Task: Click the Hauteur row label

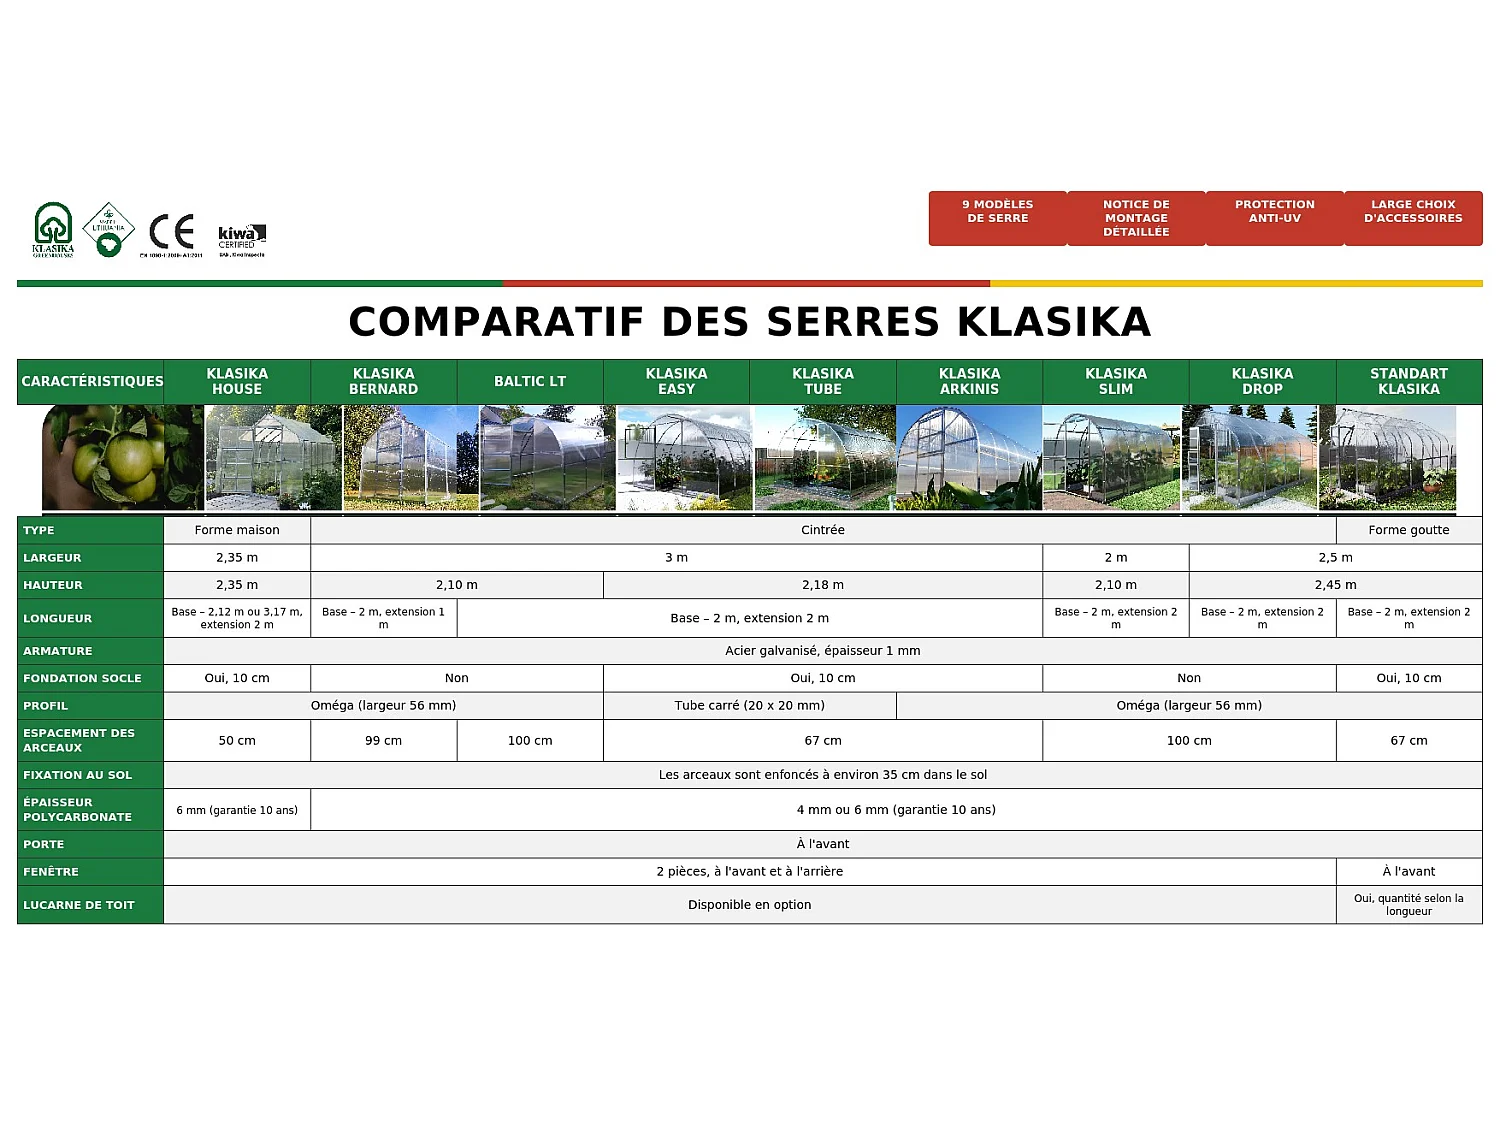Action: (x=91, y=585)
